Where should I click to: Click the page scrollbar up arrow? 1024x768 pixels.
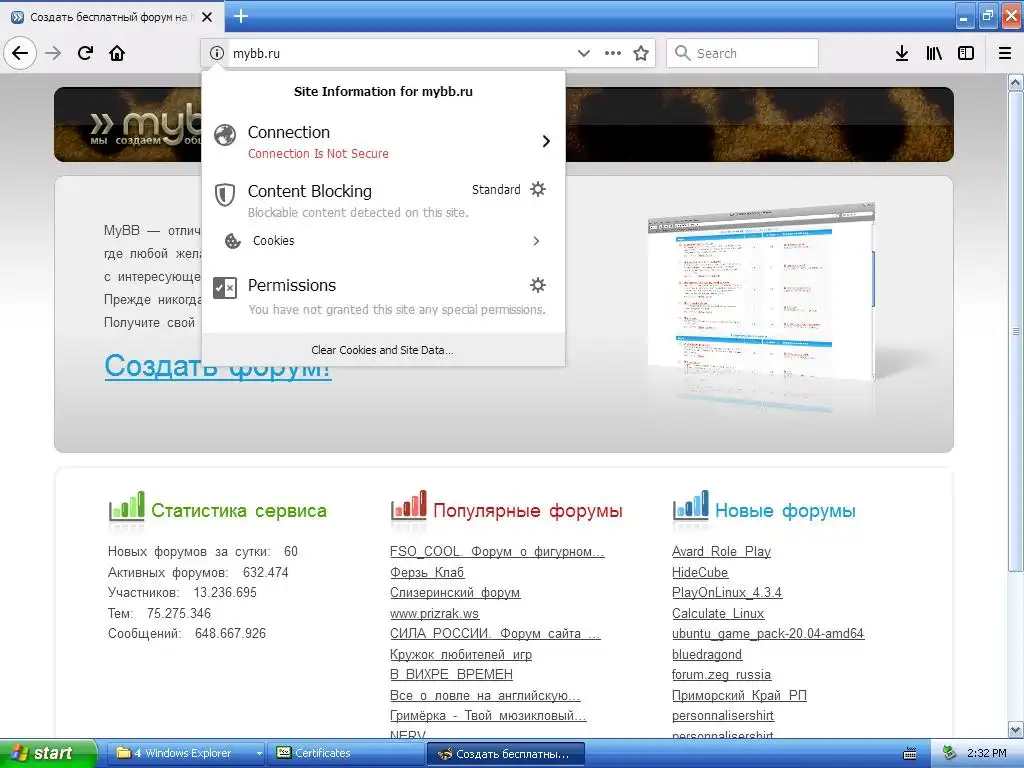click(1016, 82)
